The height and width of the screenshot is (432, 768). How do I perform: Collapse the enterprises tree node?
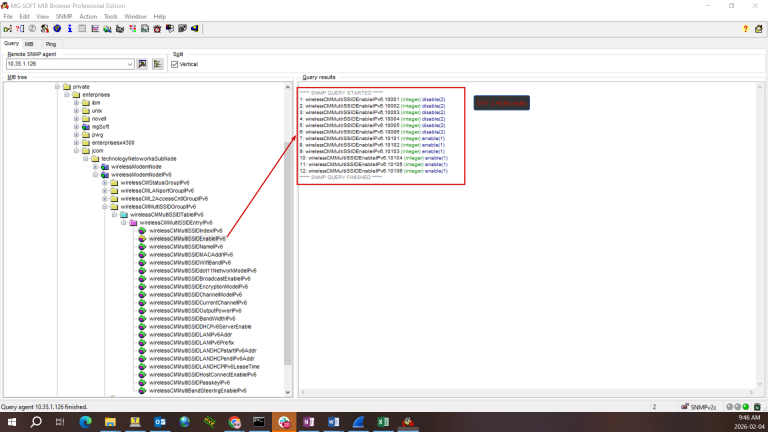click(67, 95)
